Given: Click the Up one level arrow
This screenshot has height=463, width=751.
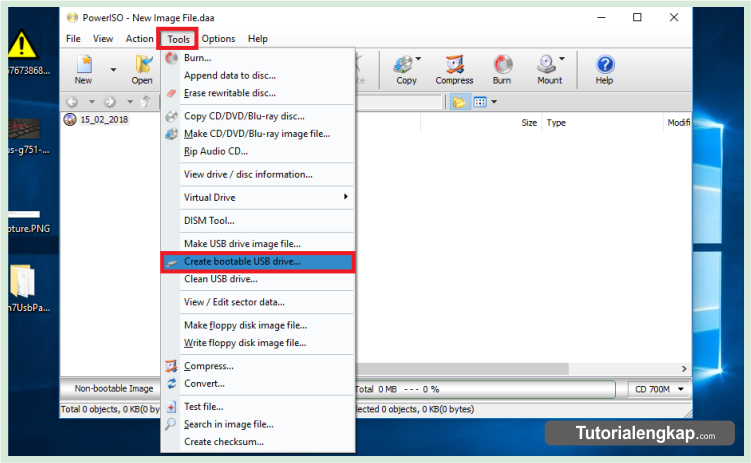Looking at the screenshot, I should pyautogui.click(x=146, y=102).
